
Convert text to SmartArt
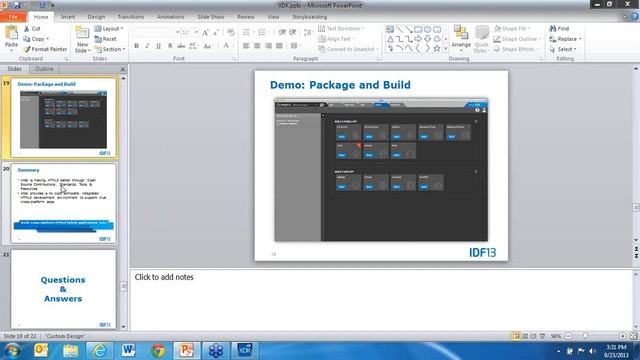coord(348,49)
